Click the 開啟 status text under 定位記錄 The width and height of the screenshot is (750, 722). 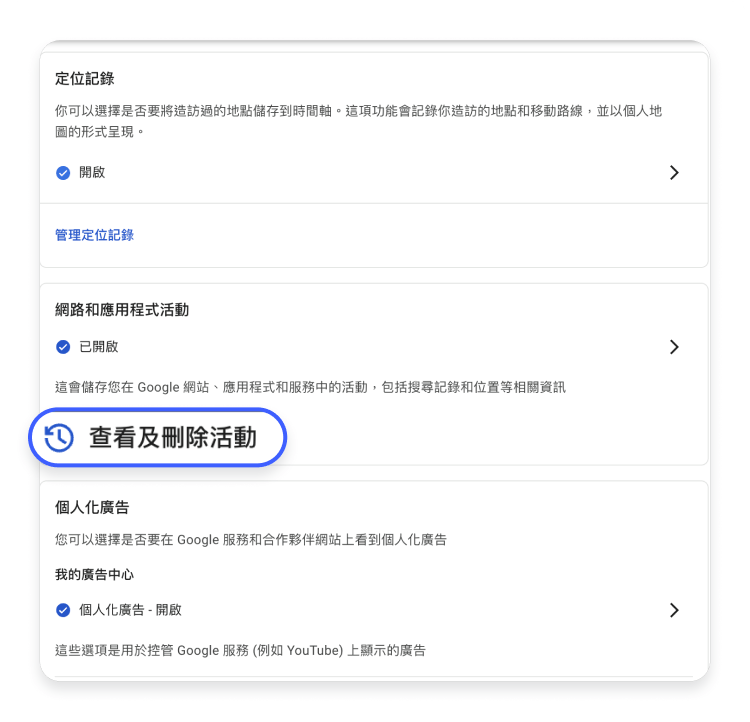point(92,172)
